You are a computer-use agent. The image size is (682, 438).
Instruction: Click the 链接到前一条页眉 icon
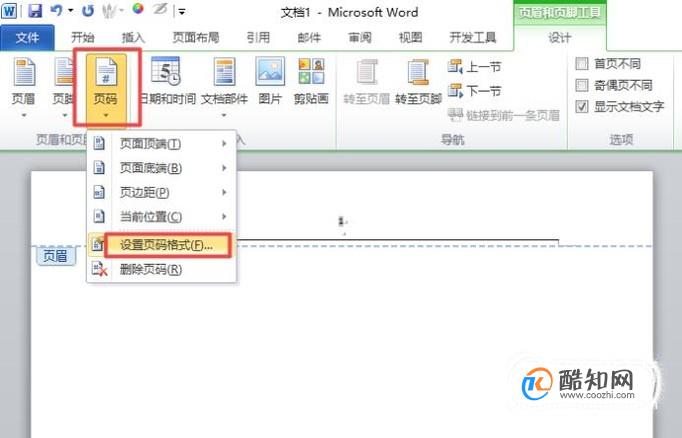coord(455,115)
